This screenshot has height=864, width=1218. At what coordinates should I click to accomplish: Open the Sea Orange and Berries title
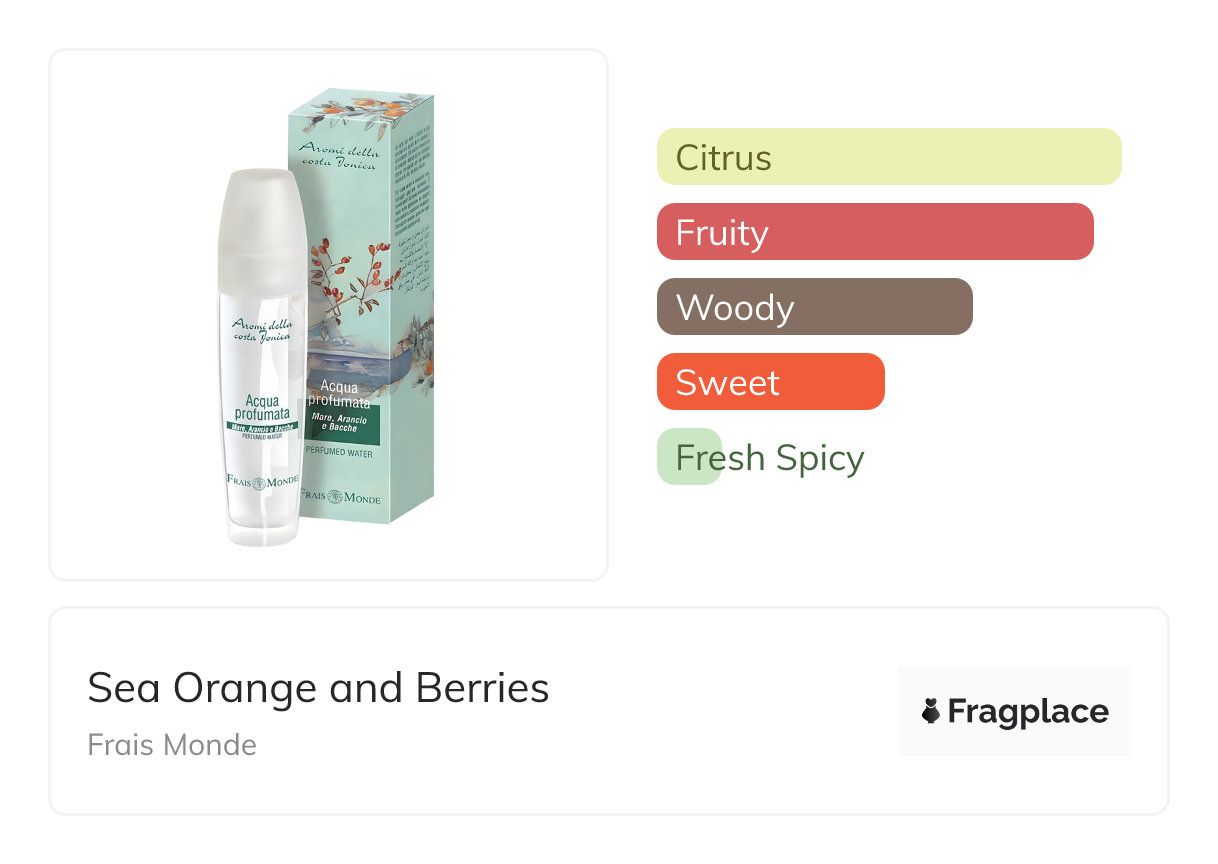(x=318, y=688)
